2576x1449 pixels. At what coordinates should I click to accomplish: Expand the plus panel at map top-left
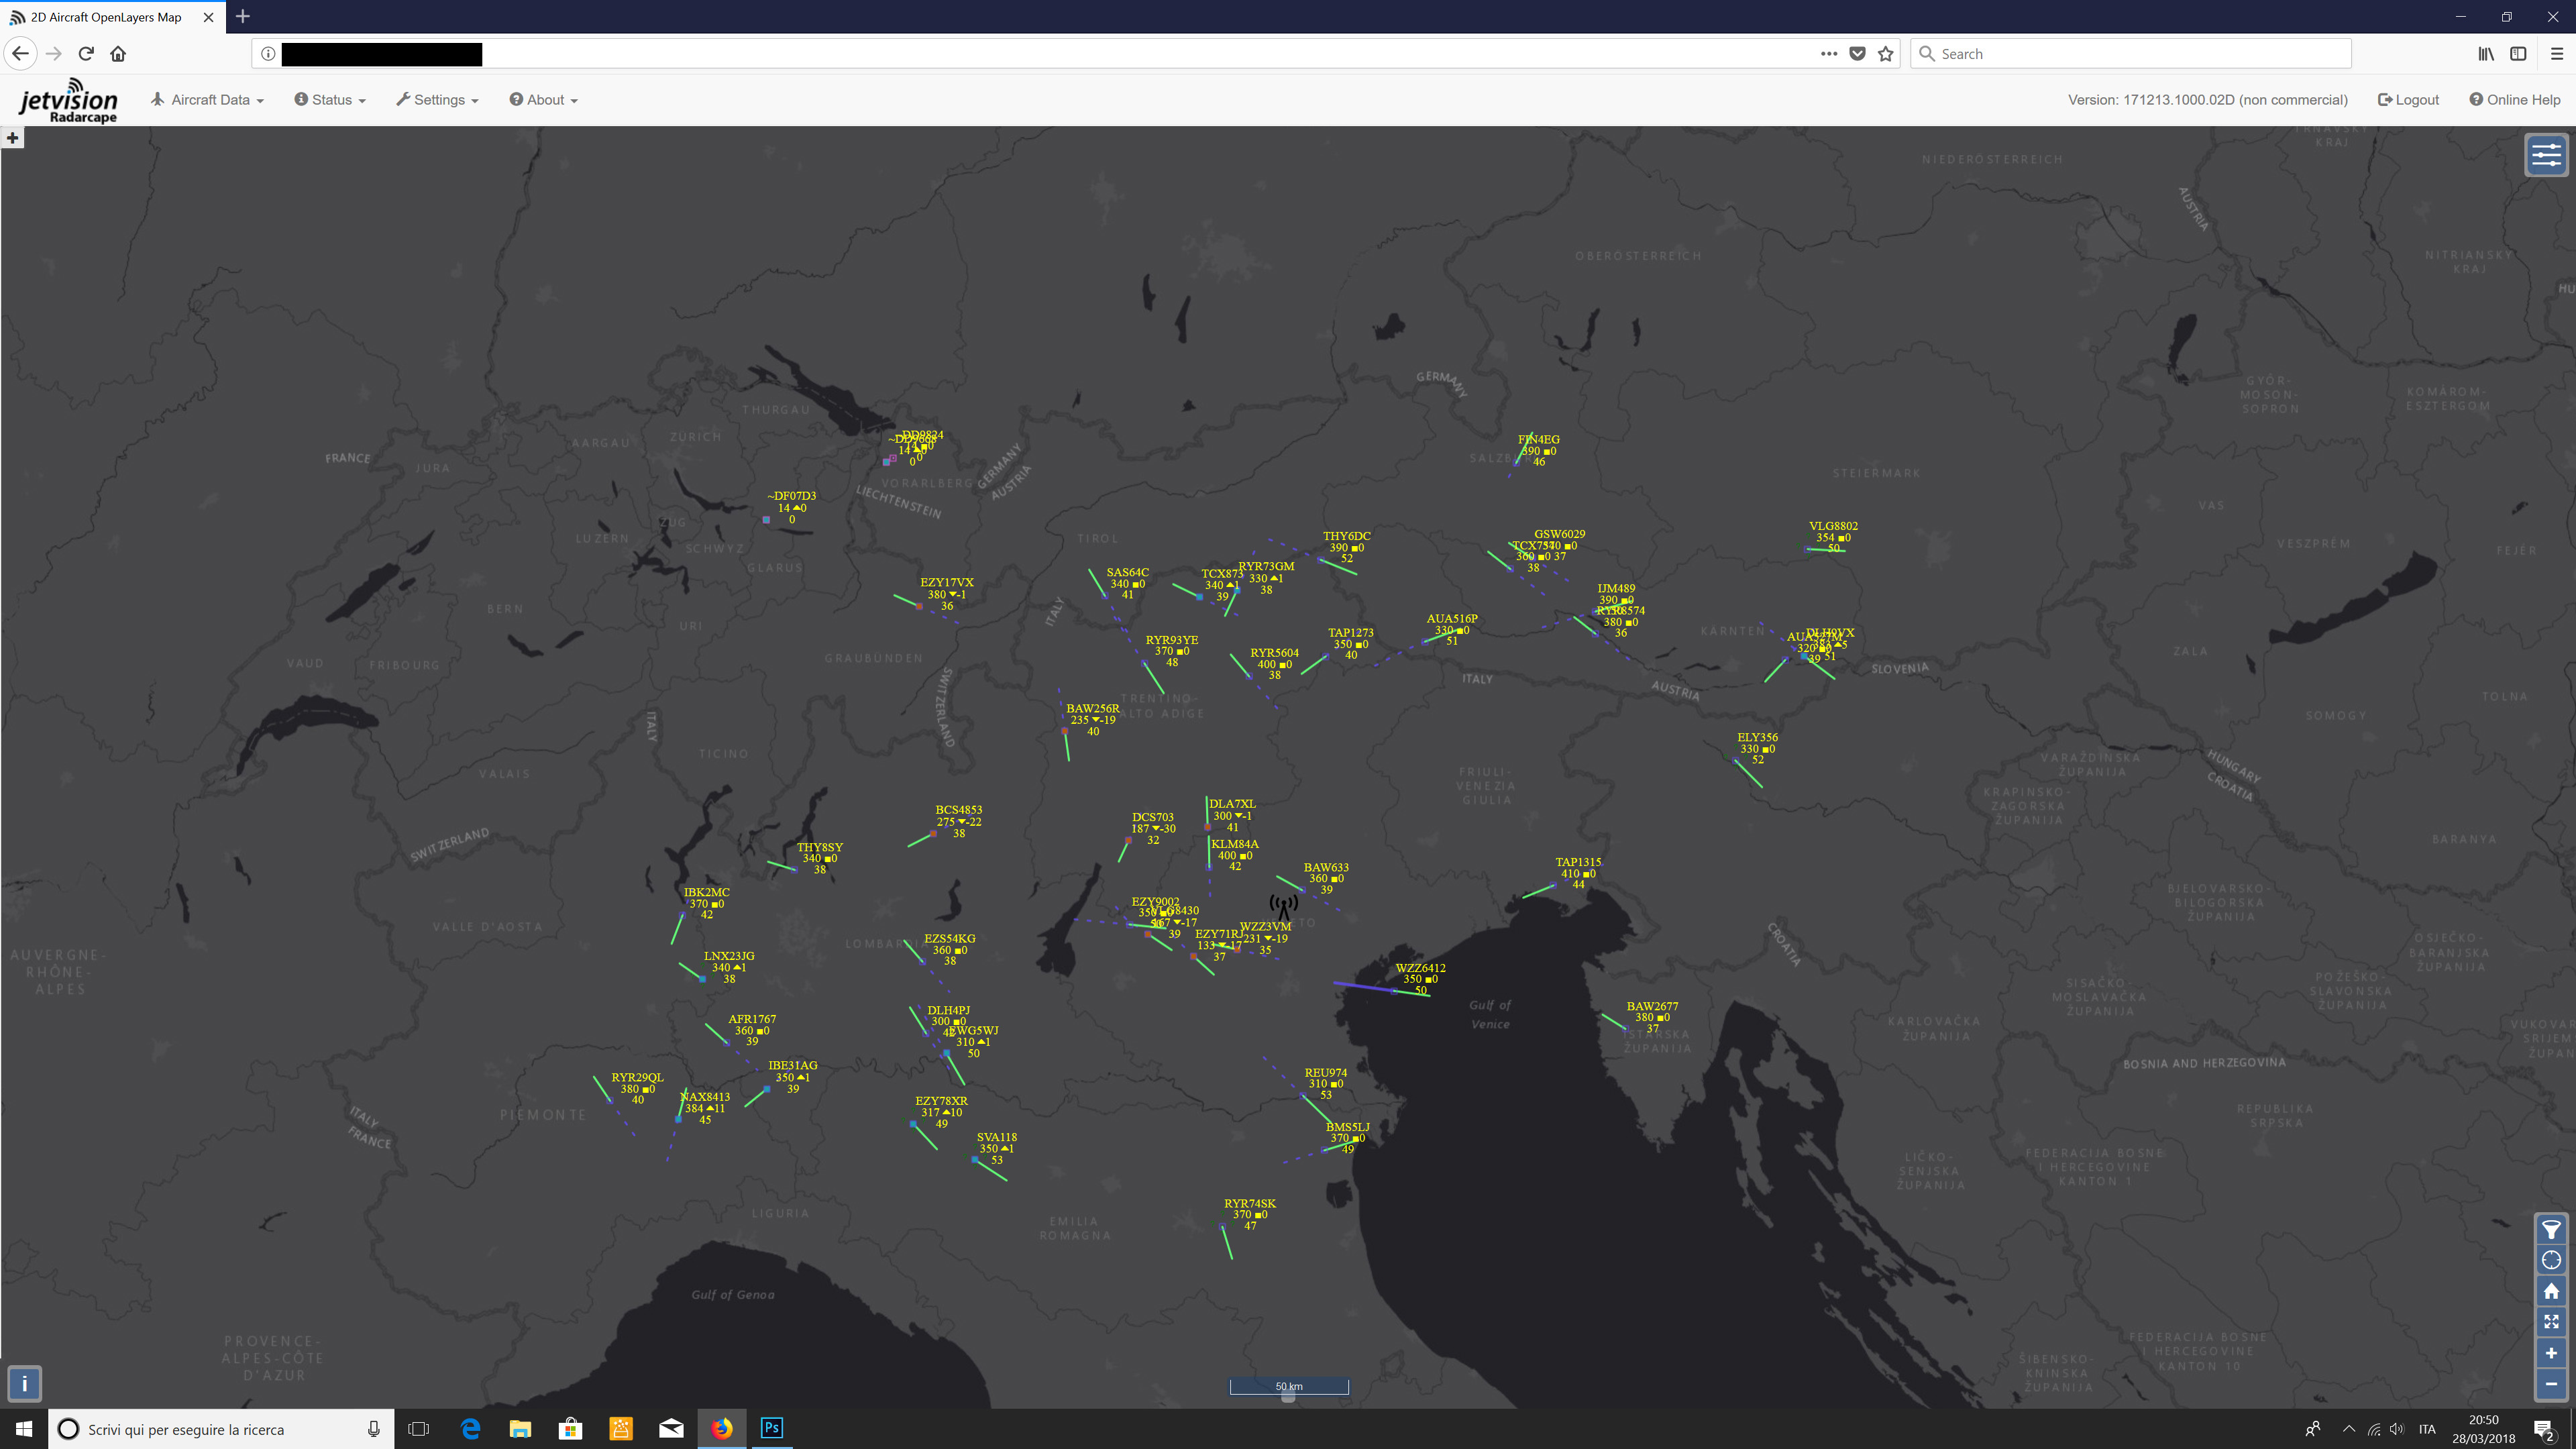[x=12, y=138]
